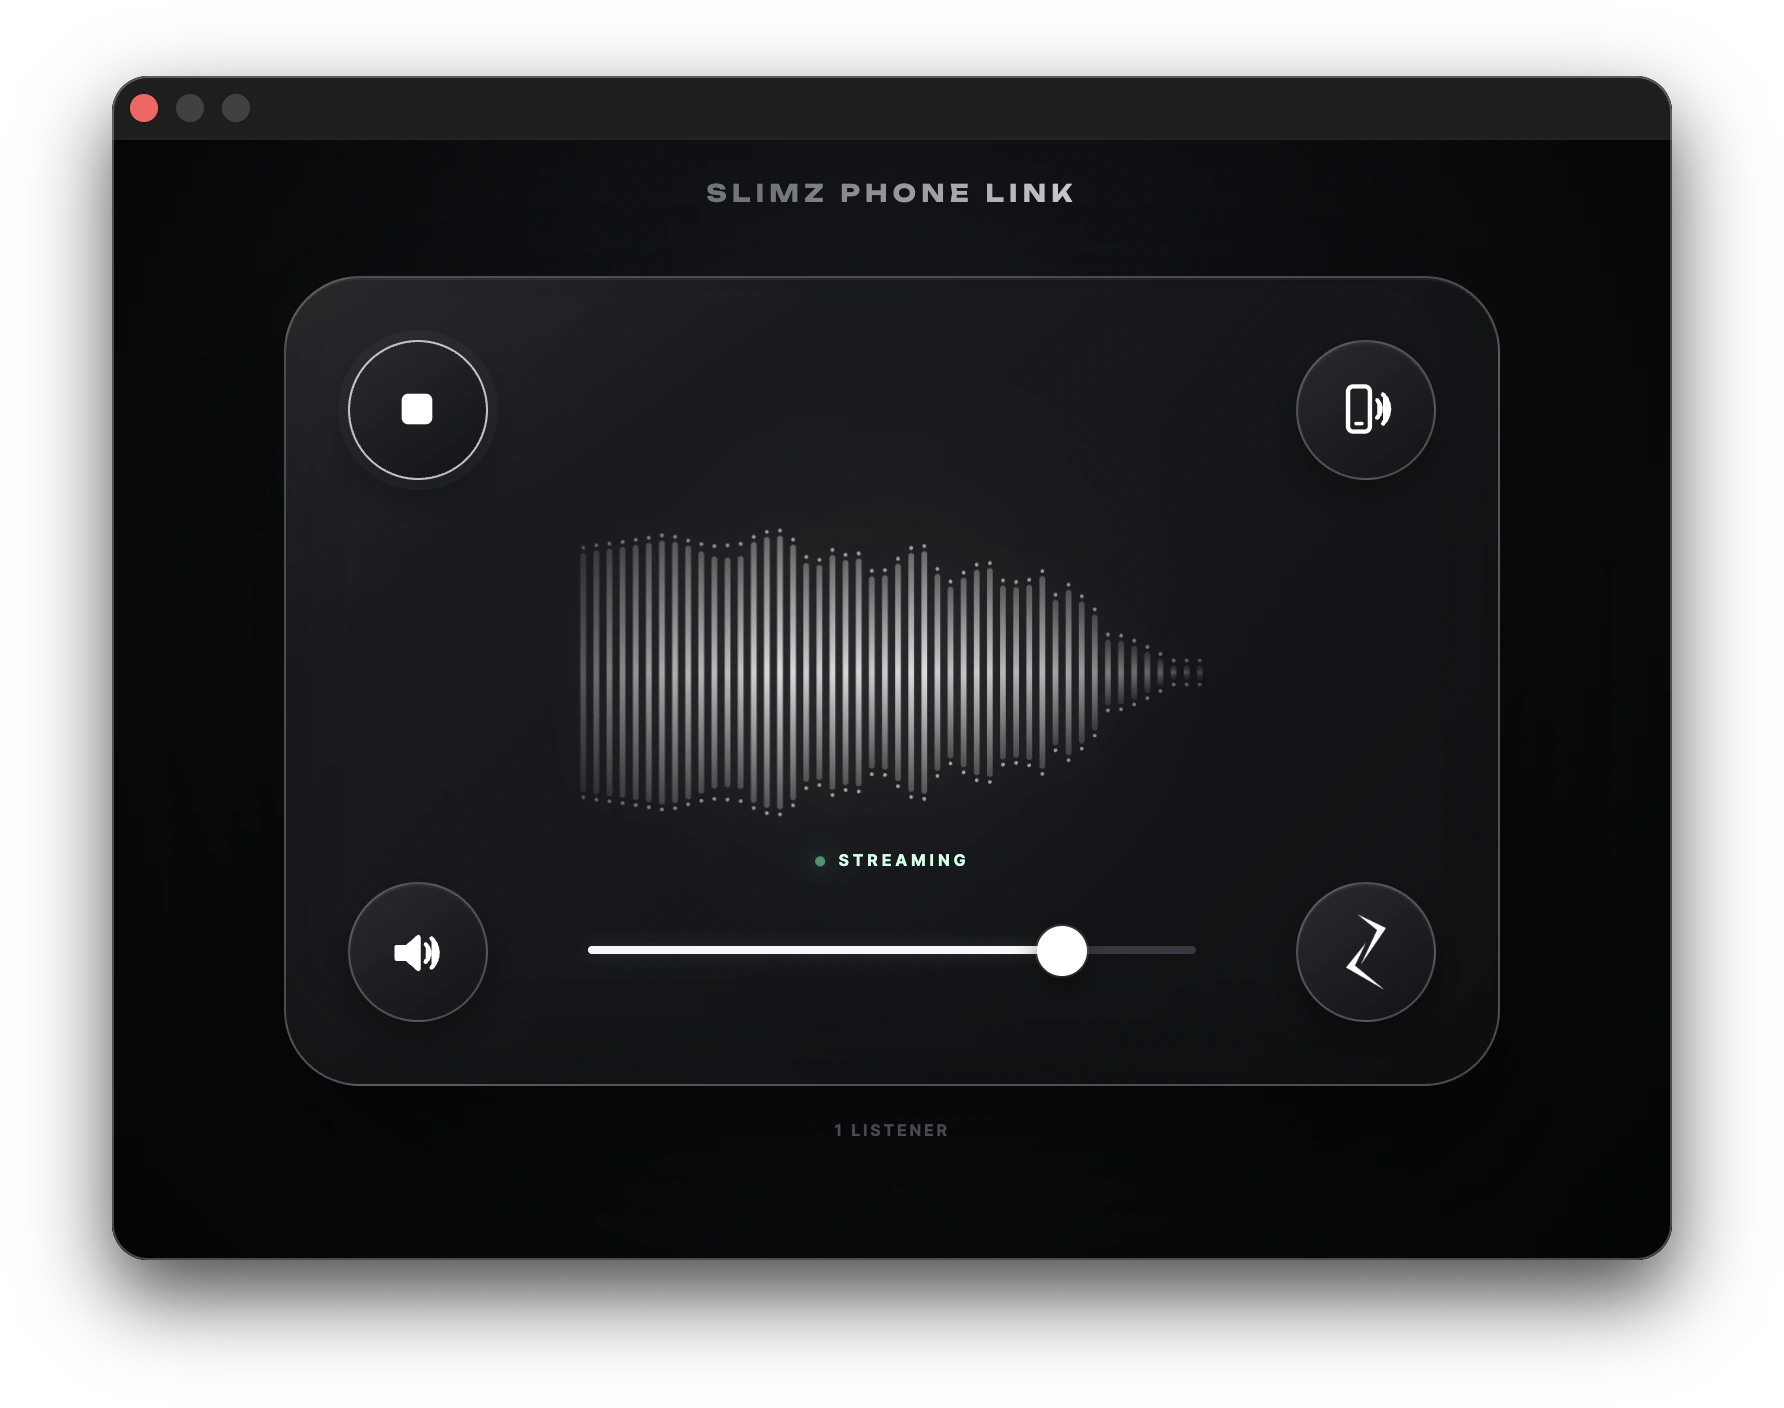Screen dimensions: 1784x1408
Task: Click the SLIMZ PHONE LINK title
Action: [891, 193]
